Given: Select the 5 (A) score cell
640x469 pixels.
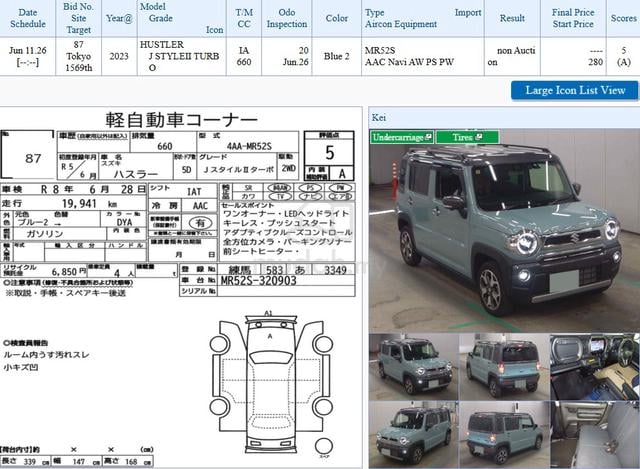Looking at the screenshot, I should point(623,56).
